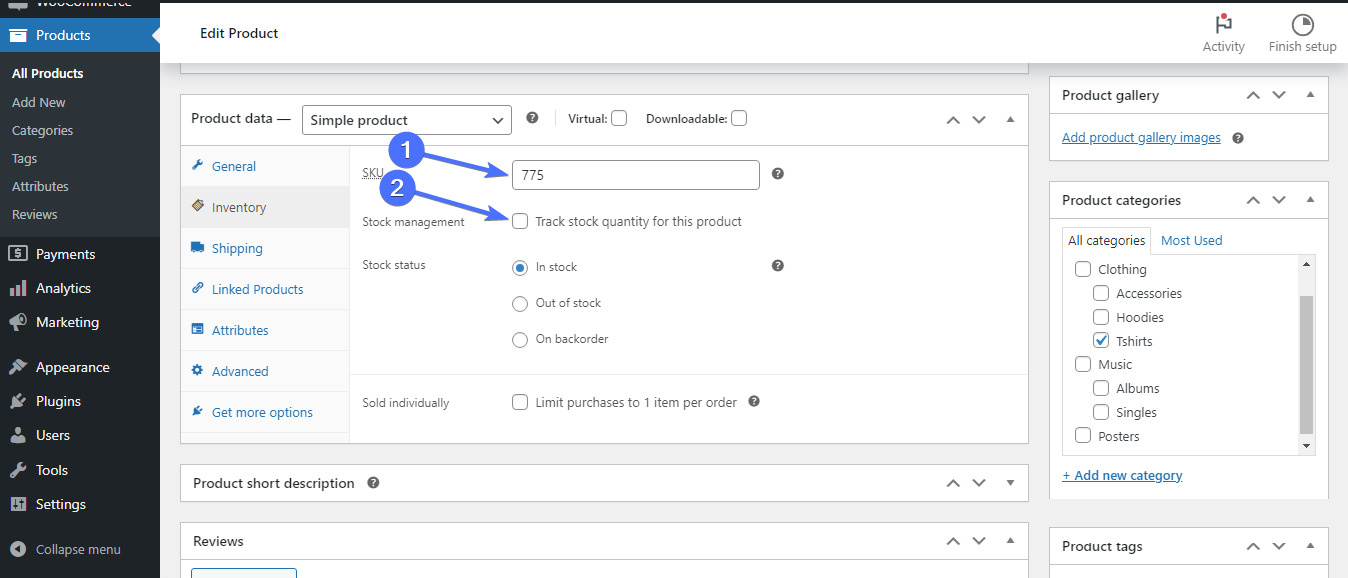Click the Activity flag icon
Viewport: 1348px width, 578px height.
1223,25
